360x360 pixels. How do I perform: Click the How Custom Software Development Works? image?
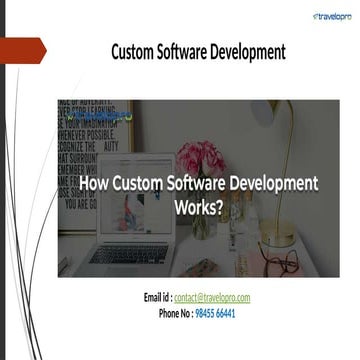point(199,188)
